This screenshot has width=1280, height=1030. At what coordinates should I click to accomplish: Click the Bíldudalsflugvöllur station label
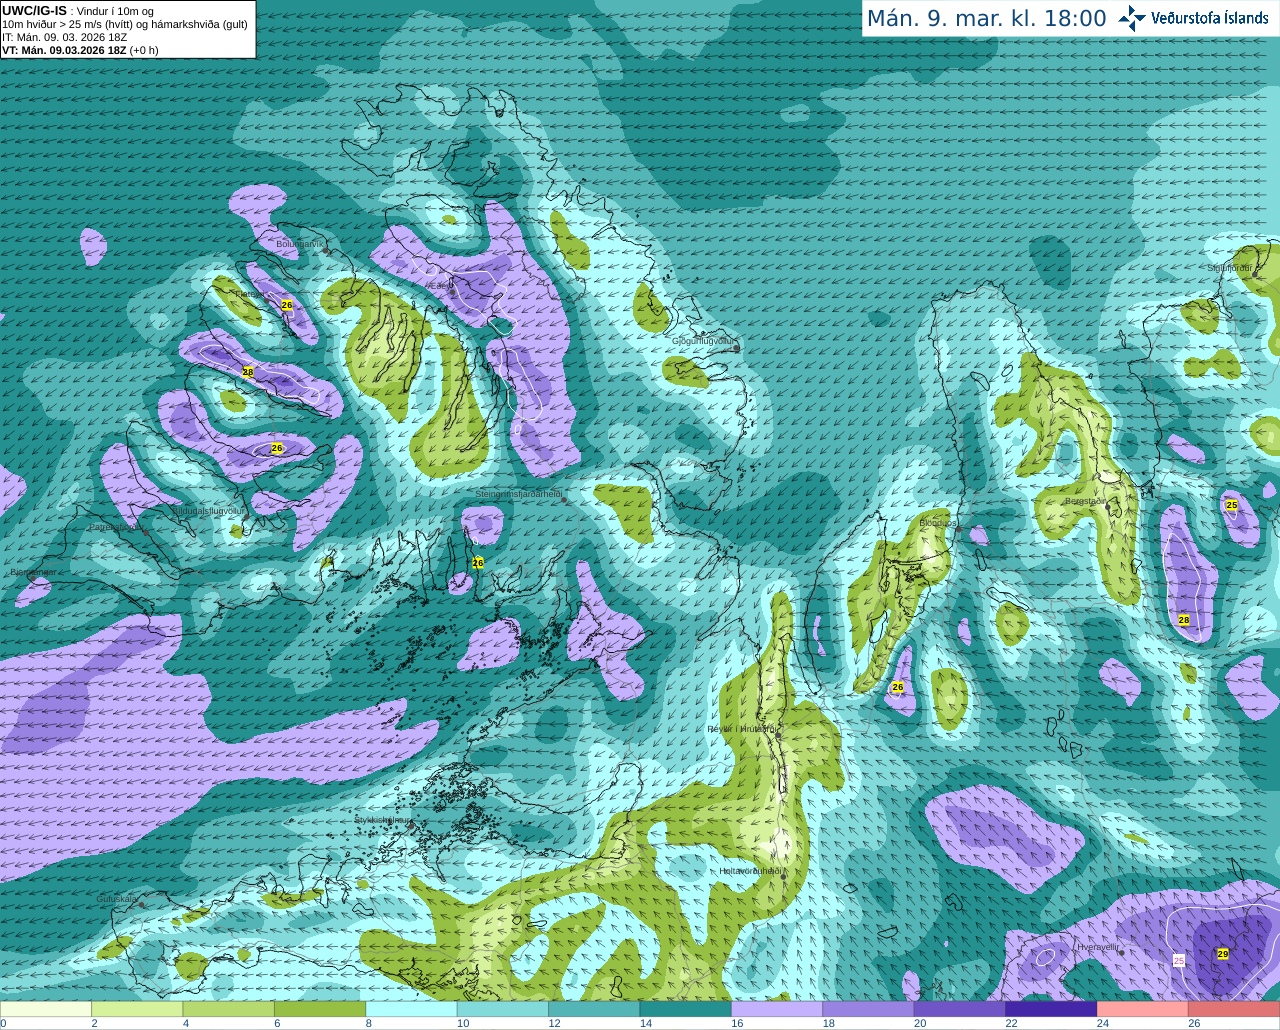[x=207, y=511]
